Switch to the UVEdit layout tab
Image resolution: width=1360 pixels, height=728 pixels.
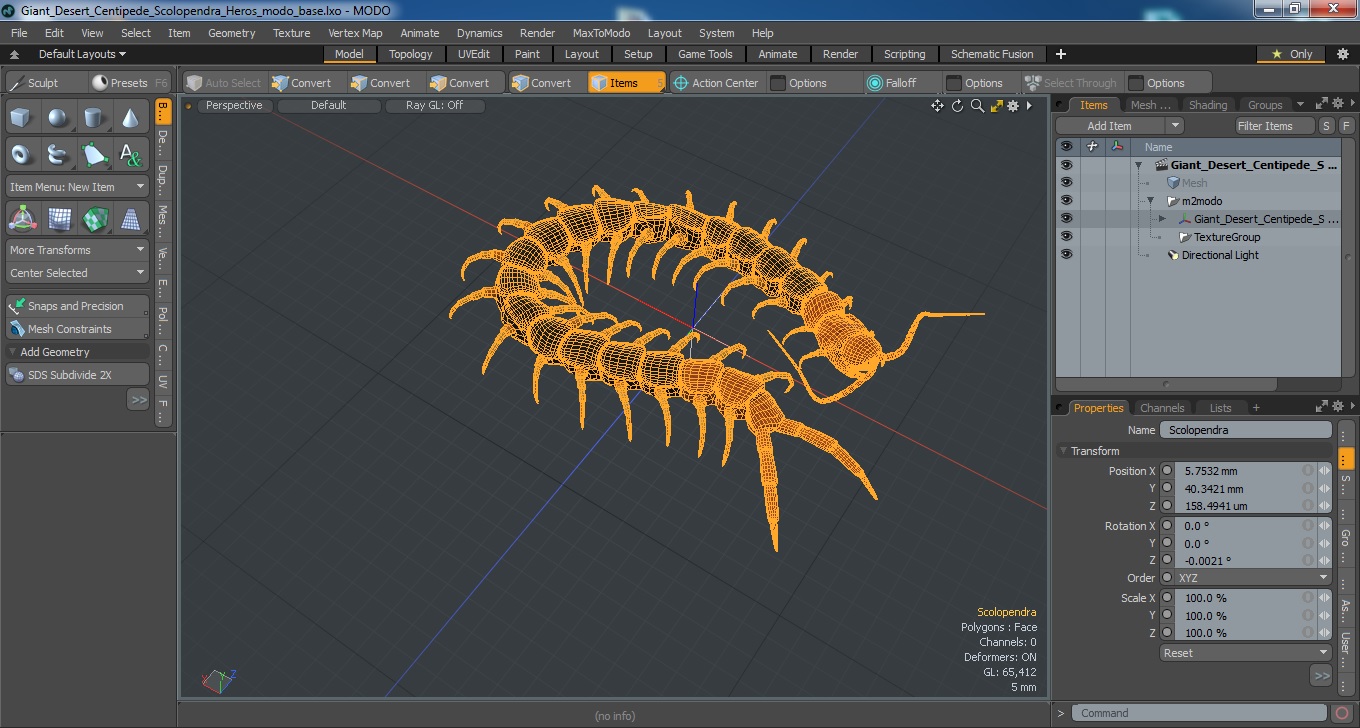[474, 54]
